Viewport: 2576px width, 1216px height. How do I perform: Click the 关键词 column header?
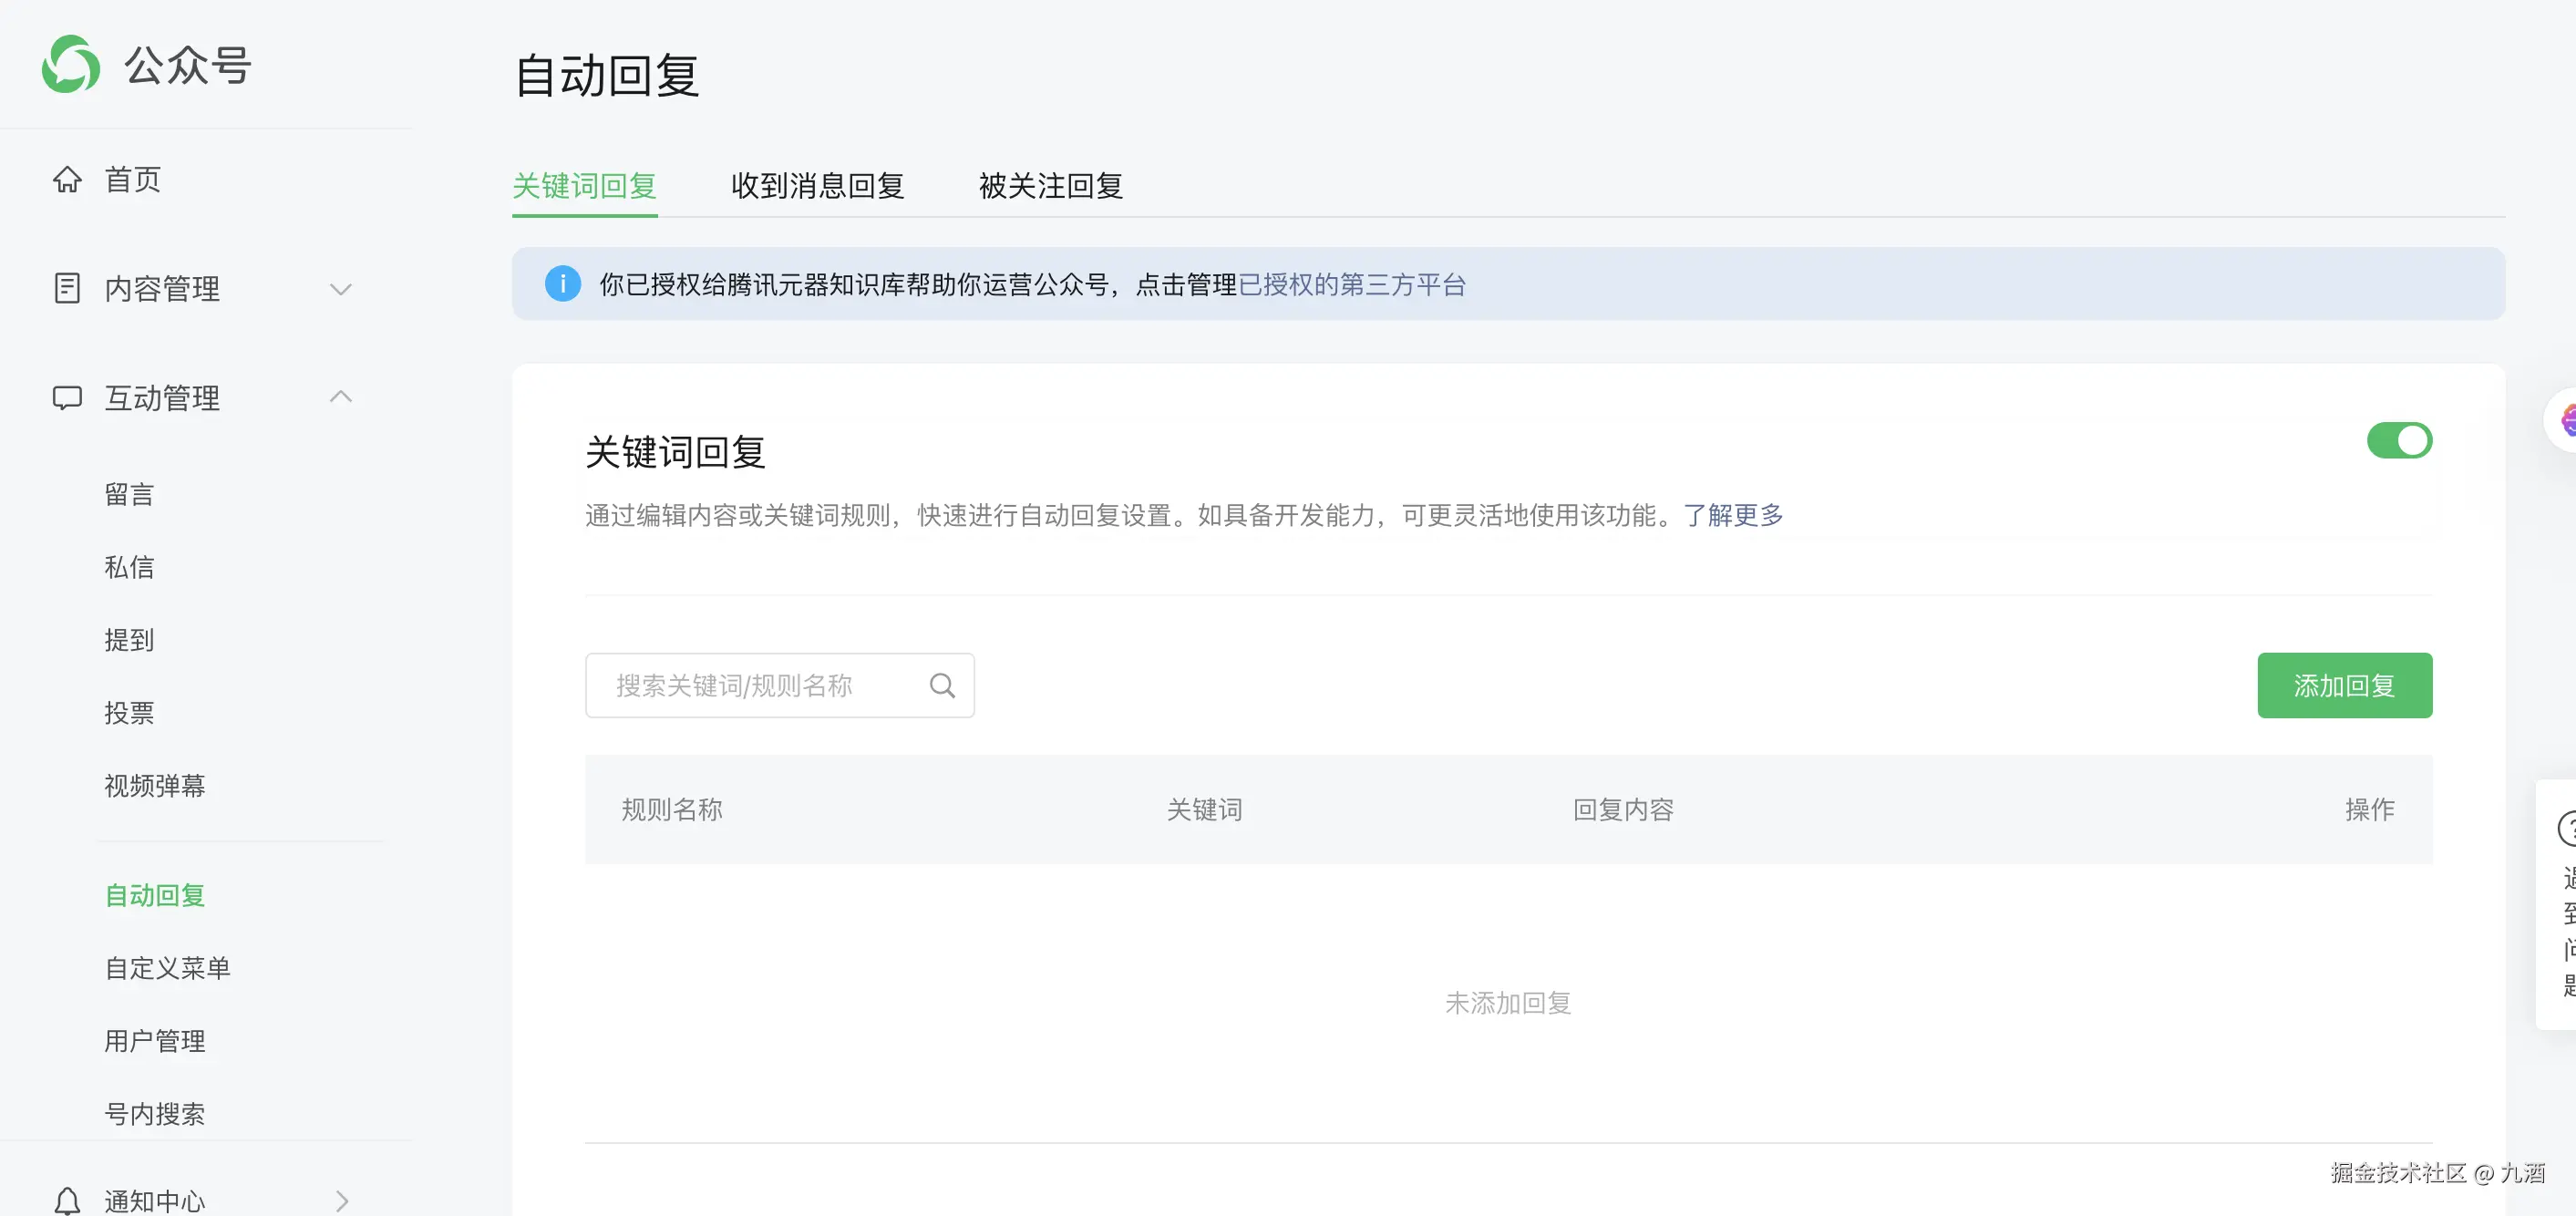click(1204, 810)
